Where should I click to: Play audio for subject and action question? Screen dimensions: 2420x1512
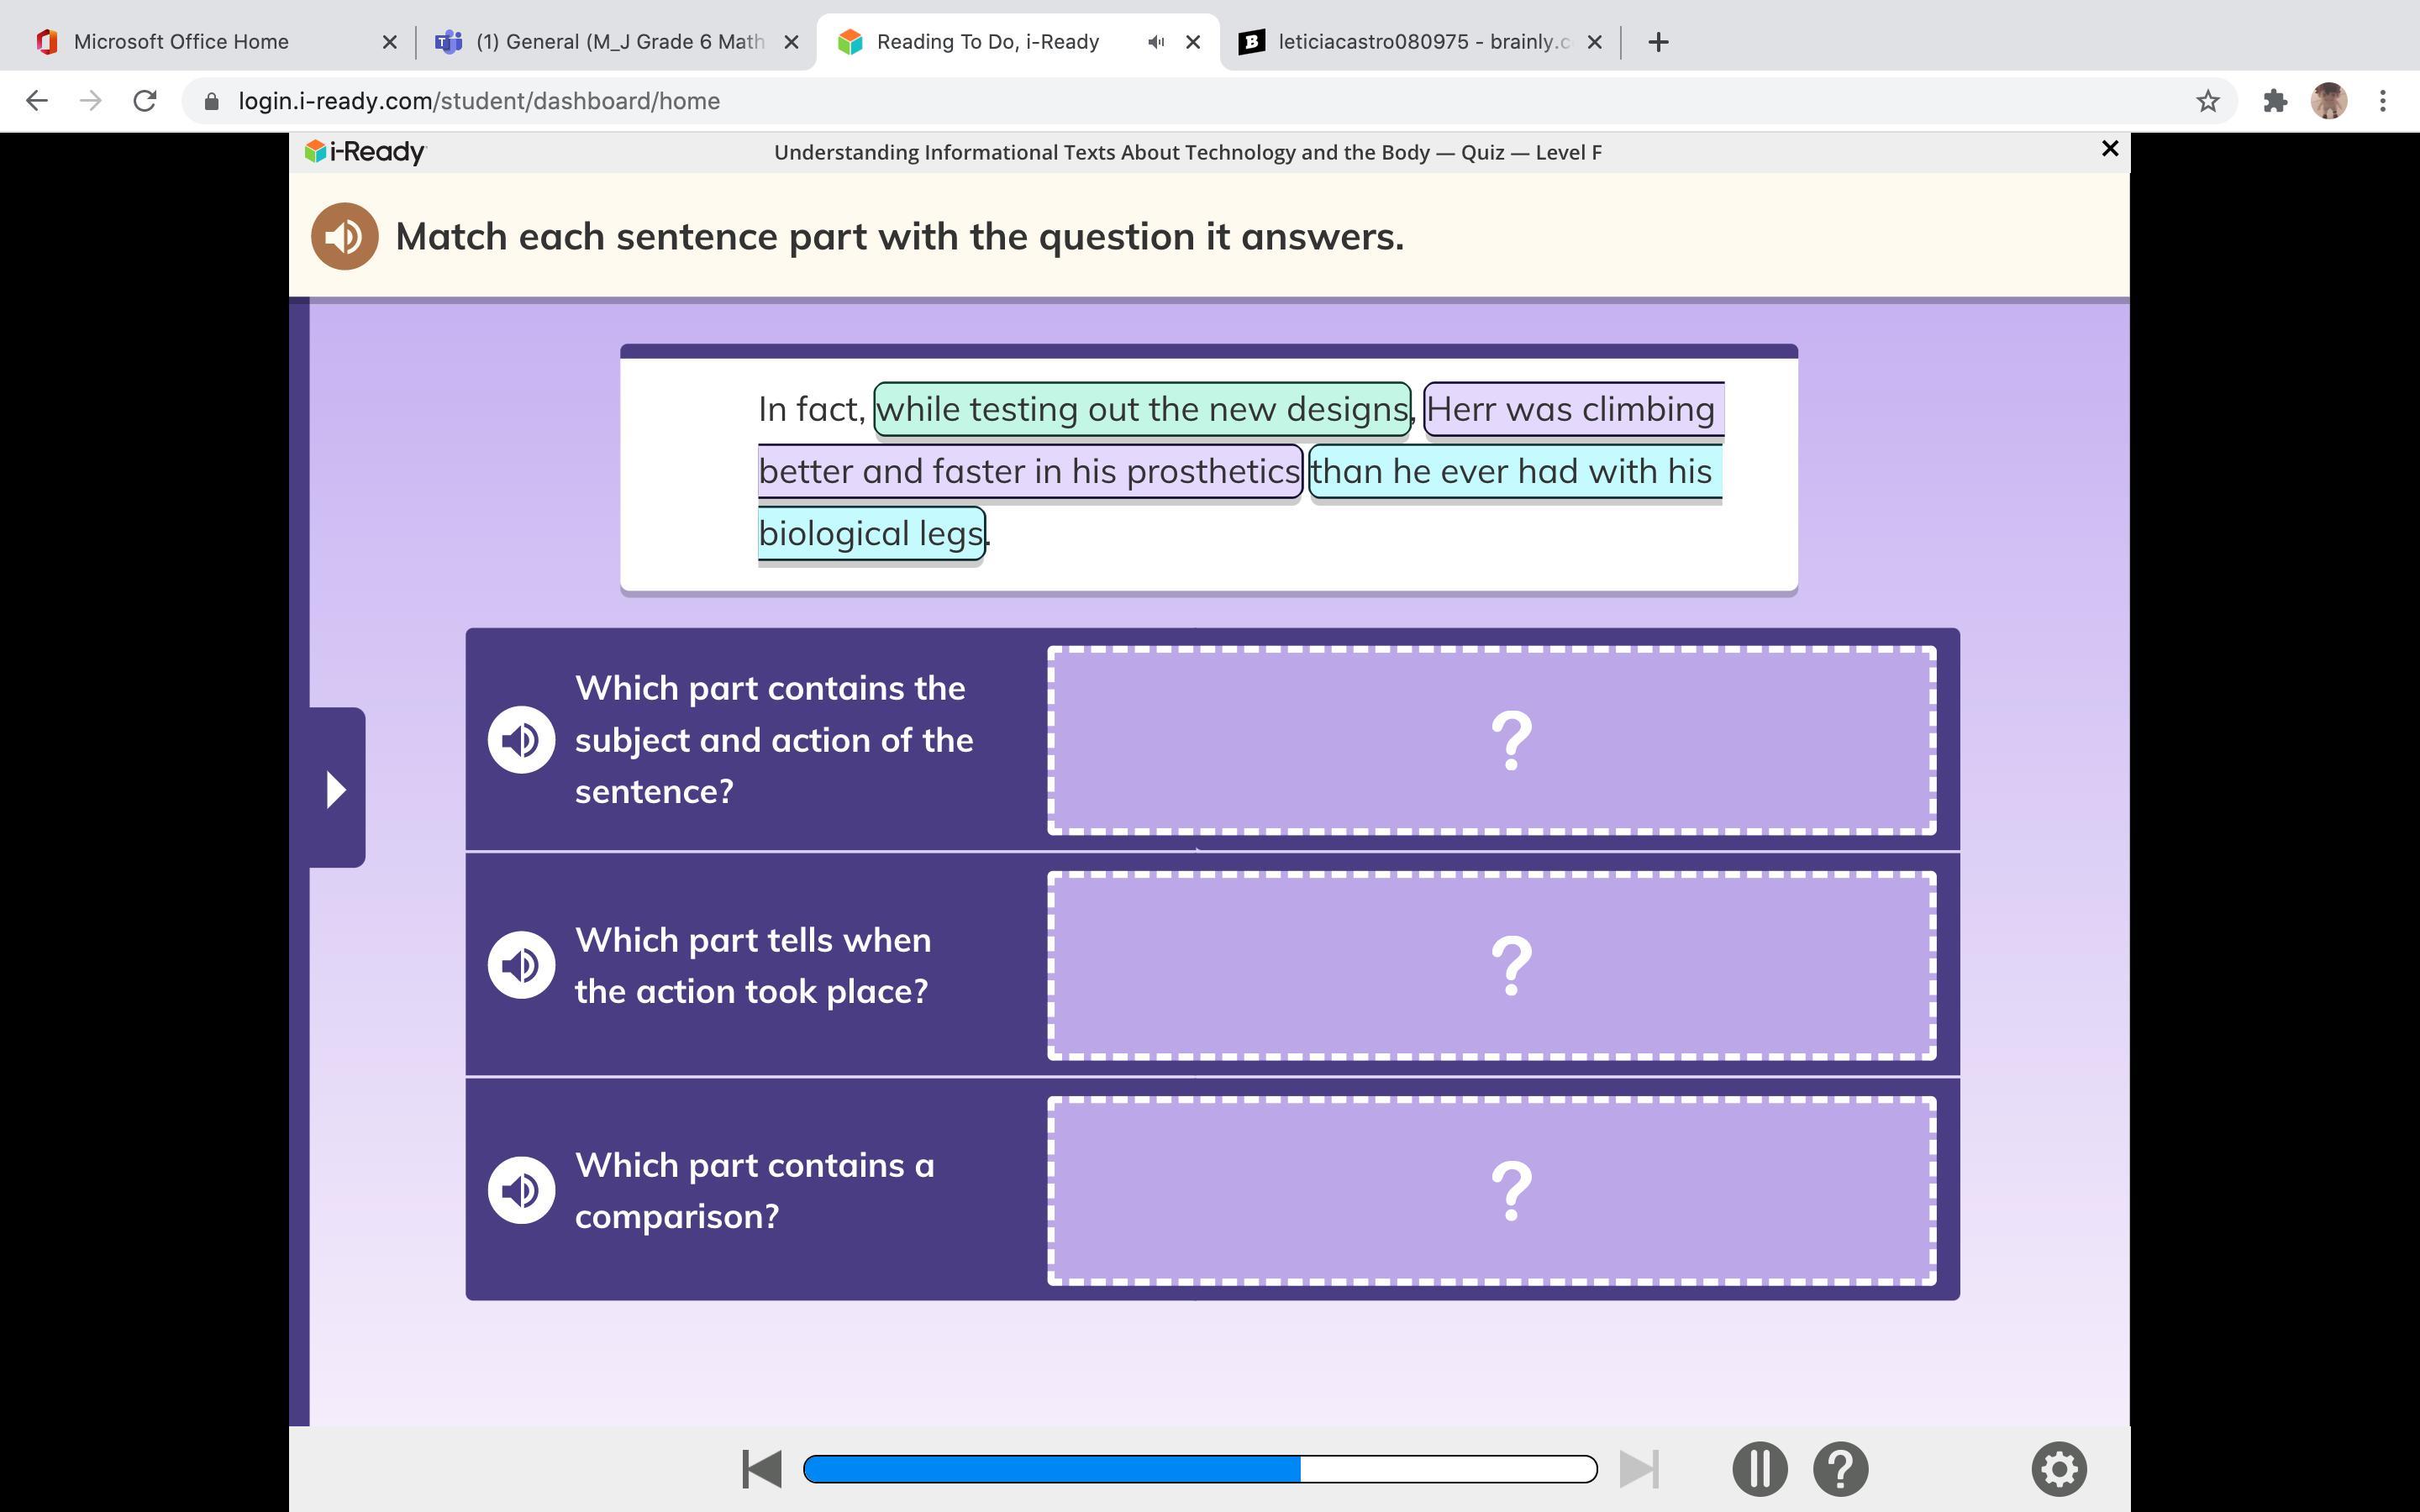(521, 740)
